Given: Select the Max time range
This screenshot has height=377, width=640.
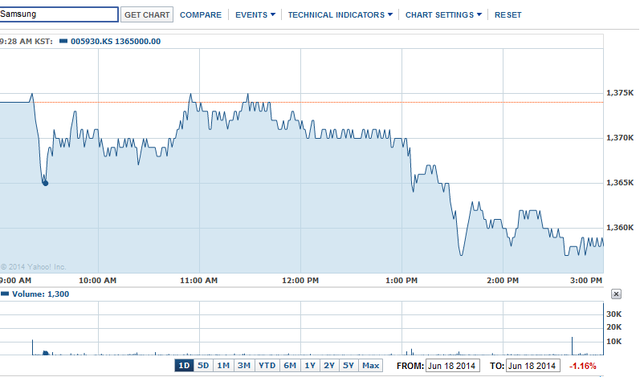Looking at the screenshot, I should (x=371, y=366).
